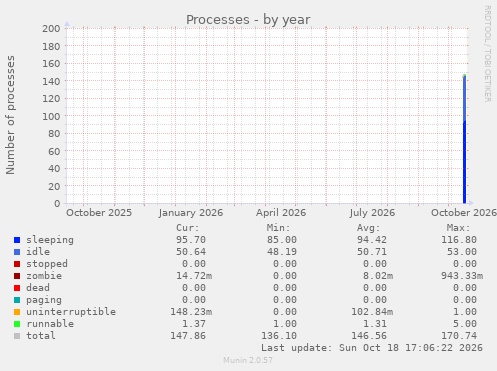Viewport: 497px width, 371px height.
Task: Click the 'uninterruptible' legend label
Action: pos(71,312)
